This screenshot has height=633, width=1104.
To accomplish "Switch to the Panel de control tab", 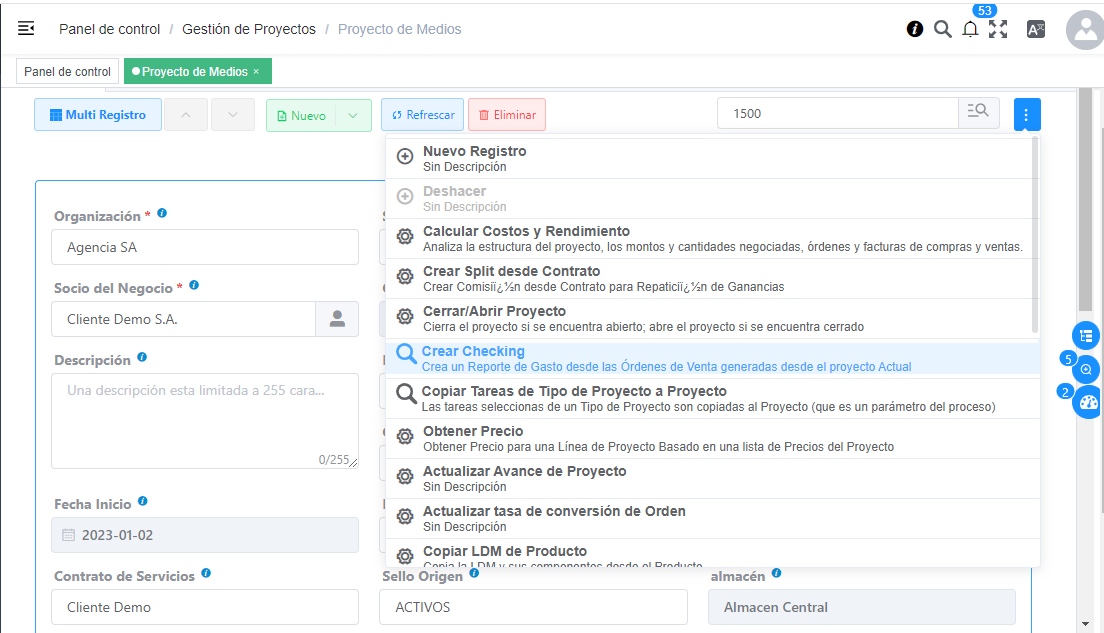I will point(67,72).
